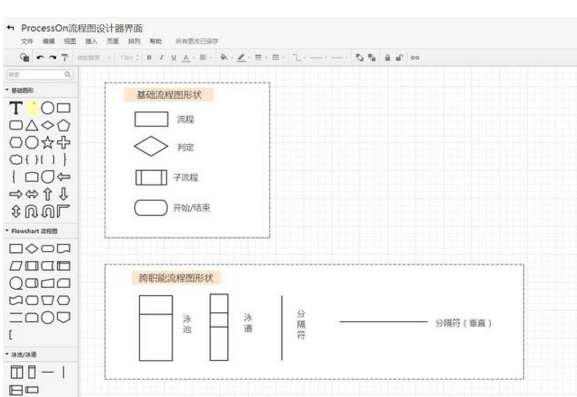
Task: Open the font family dropdown
Action: 94,58
